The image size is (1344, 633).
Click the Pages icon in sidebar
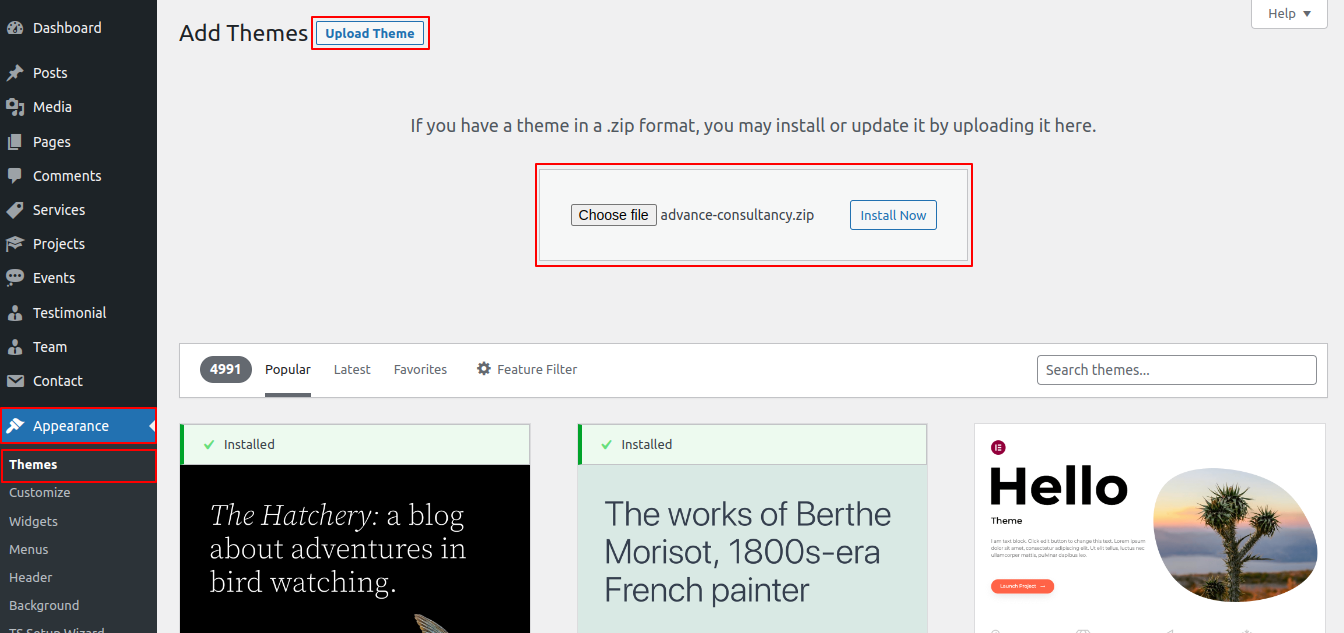coord(15,142)
